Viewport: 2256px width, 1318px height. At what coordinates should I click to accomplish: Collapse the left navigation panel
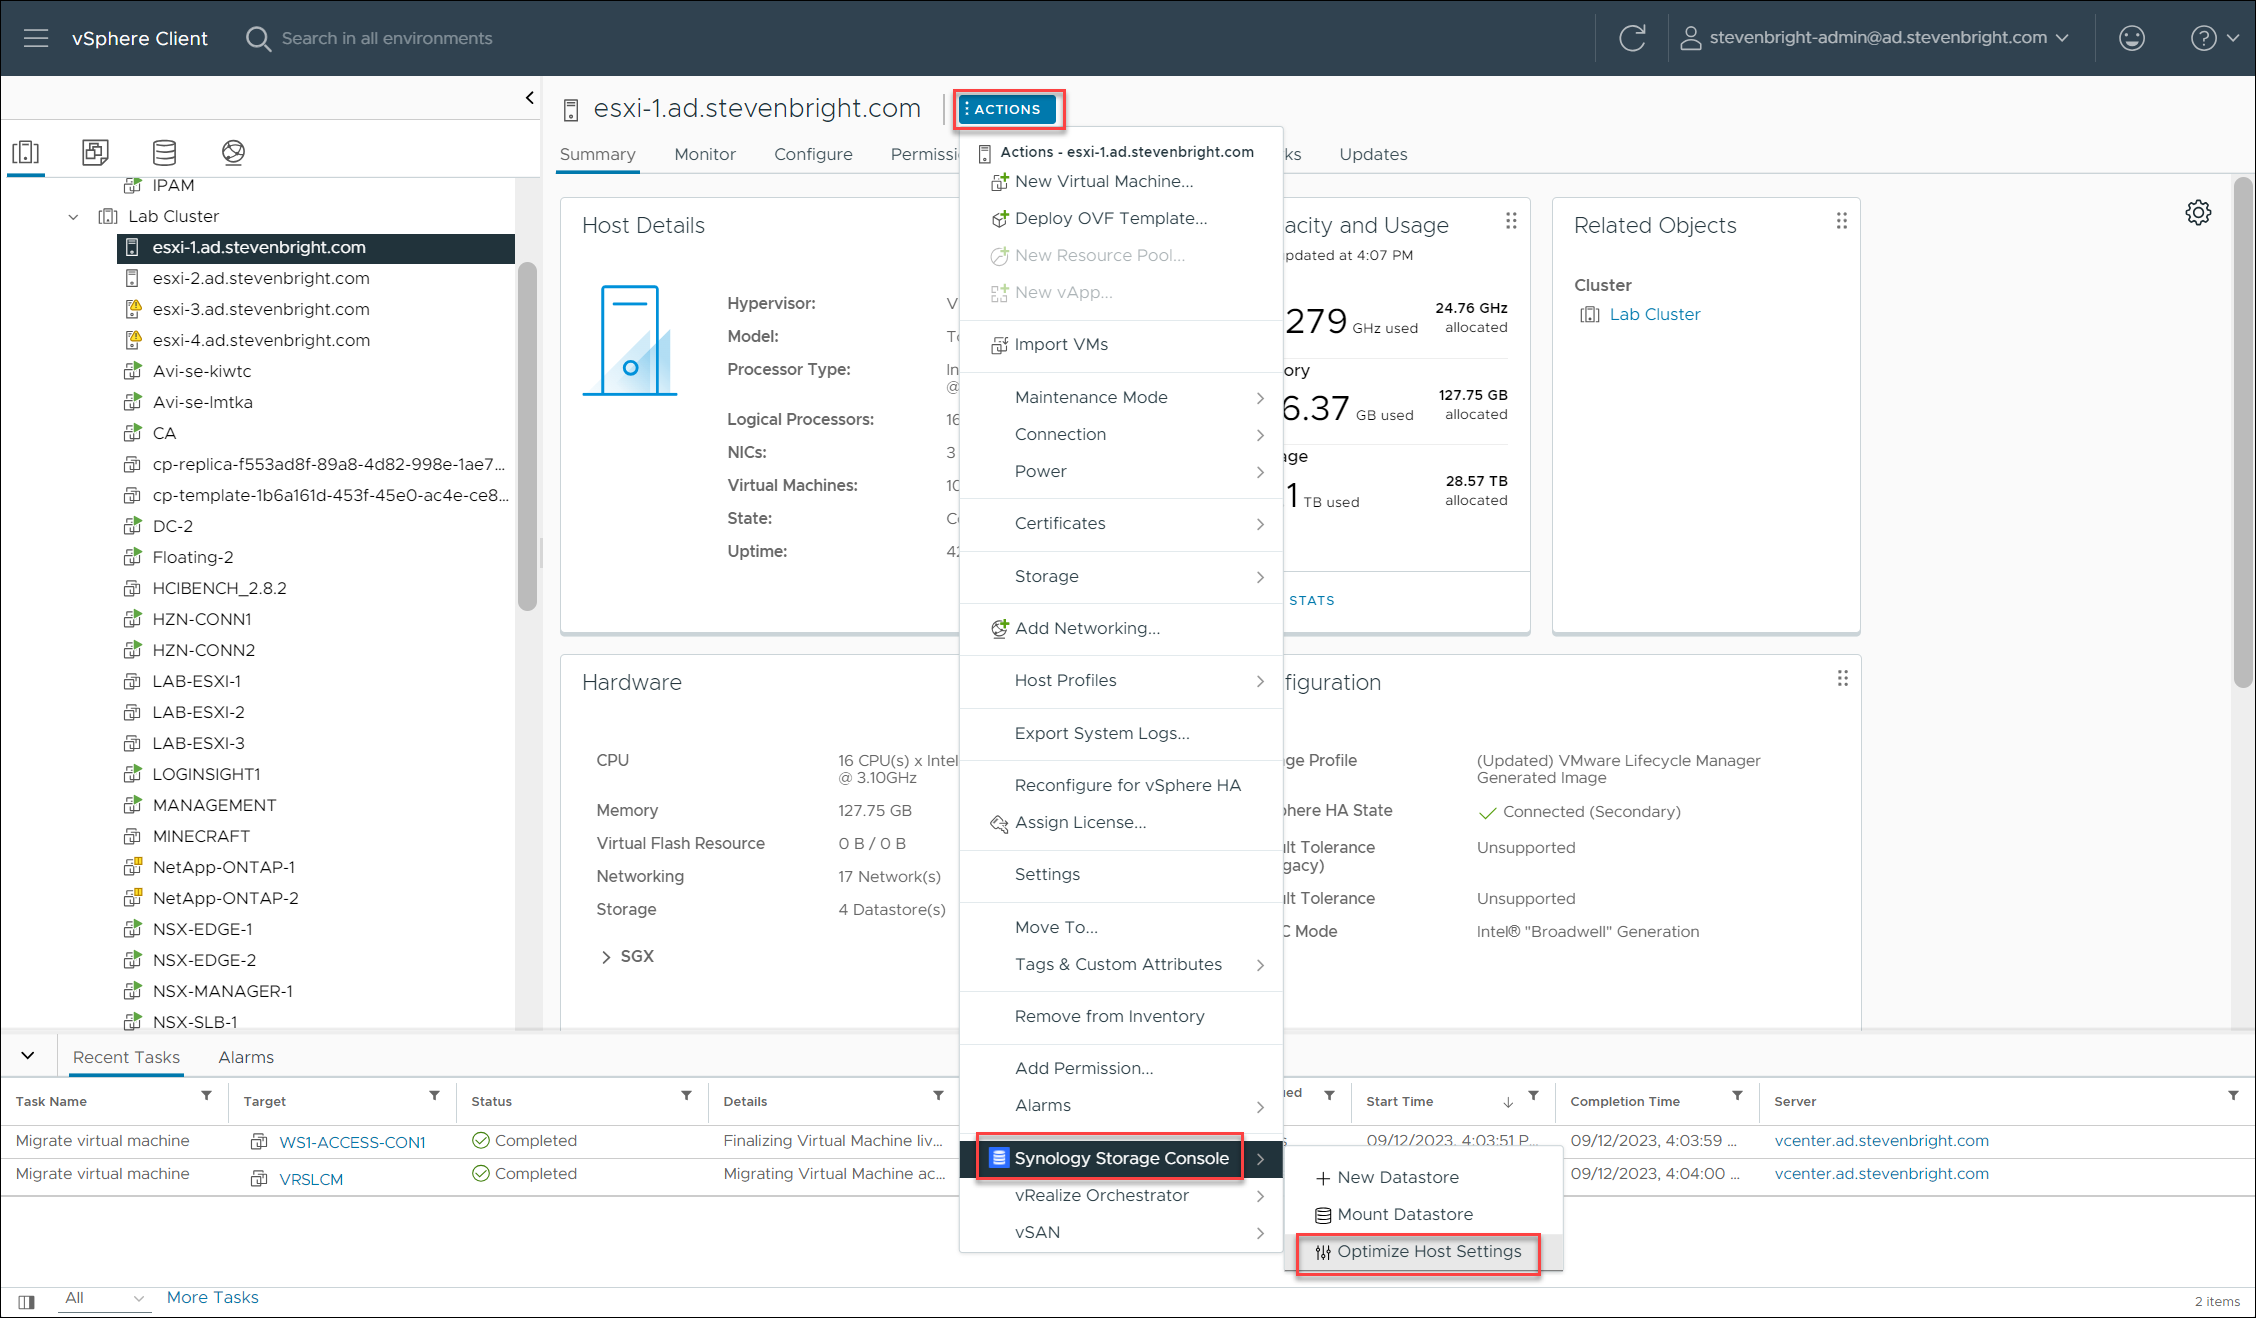(x=529, y=98)
